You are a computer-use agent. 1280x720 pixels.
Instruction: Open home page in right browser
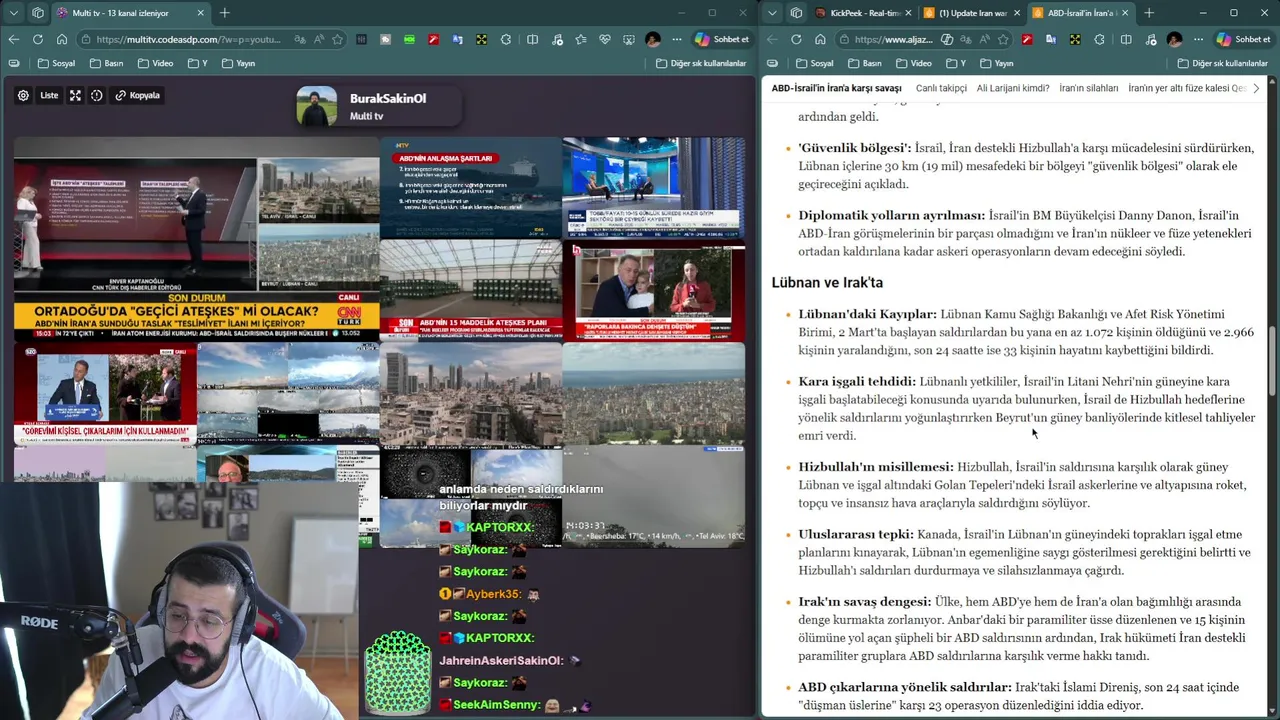coord(820,39)
